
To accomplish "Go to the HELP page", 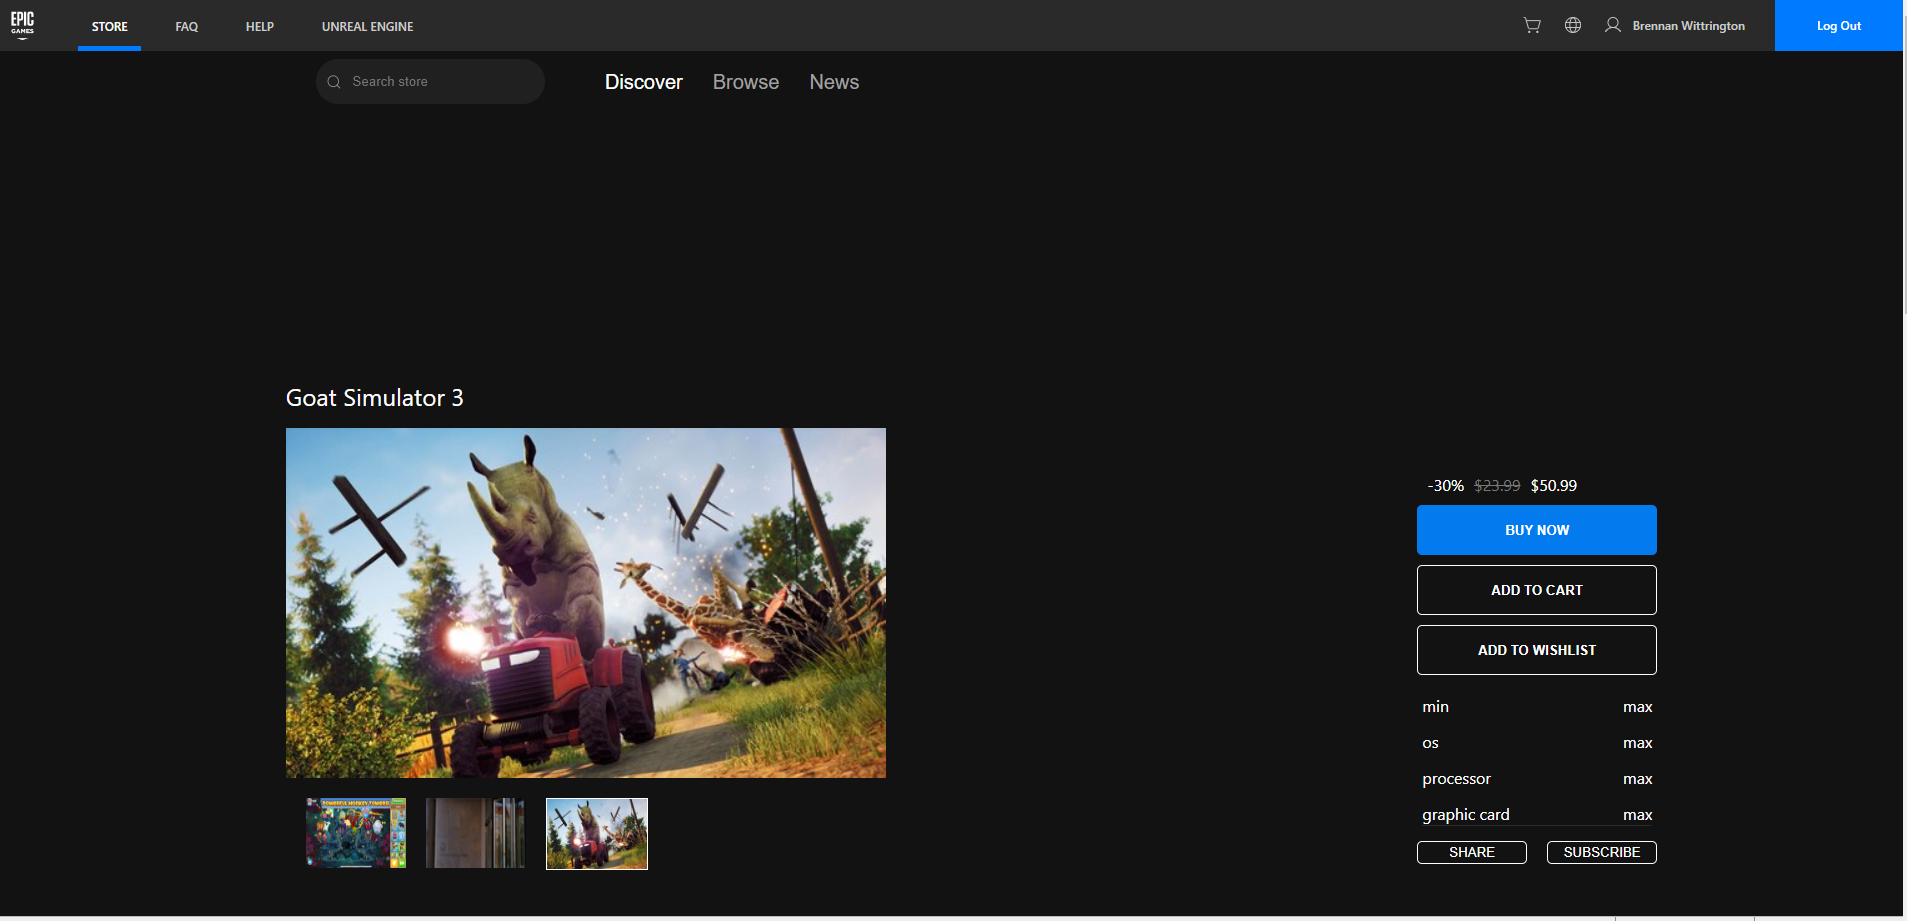I will (260, 26).
